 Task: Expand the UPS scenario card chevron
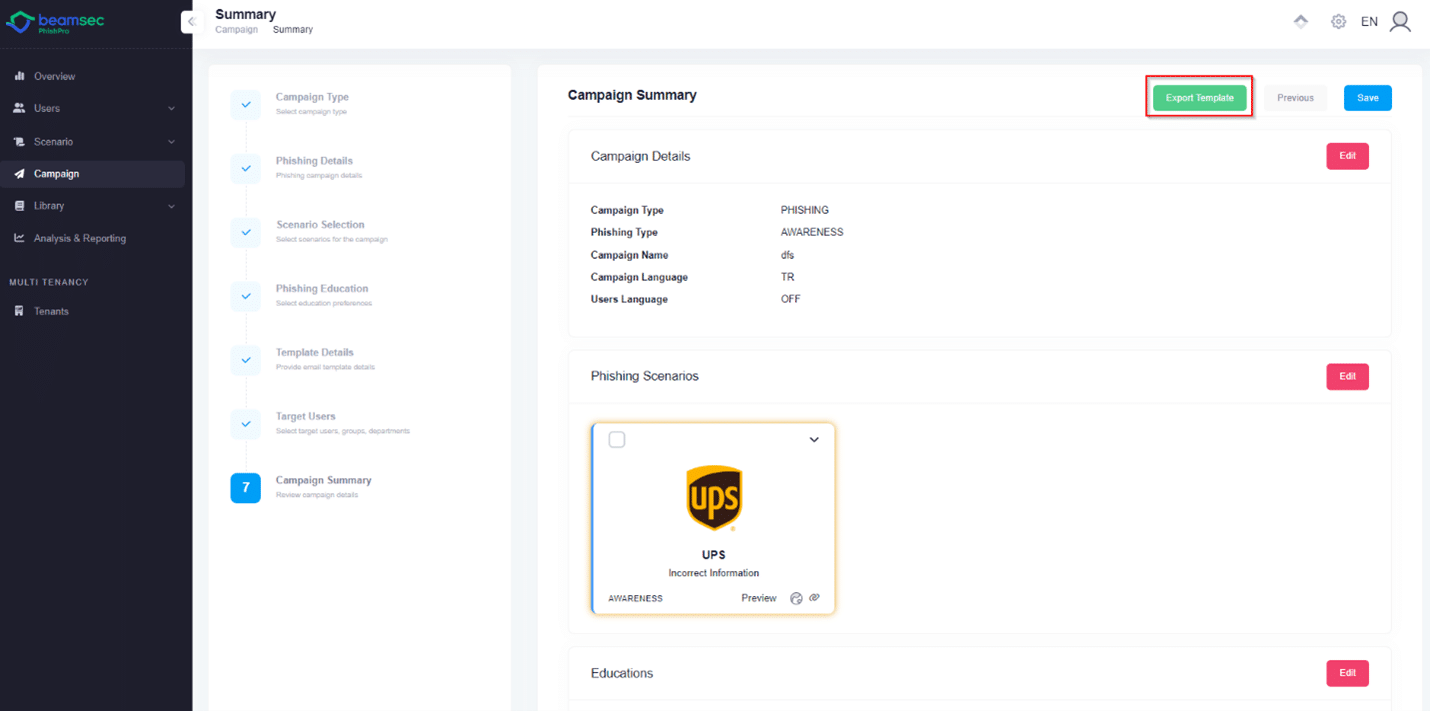pyautogui.click(x=814, y=440)
